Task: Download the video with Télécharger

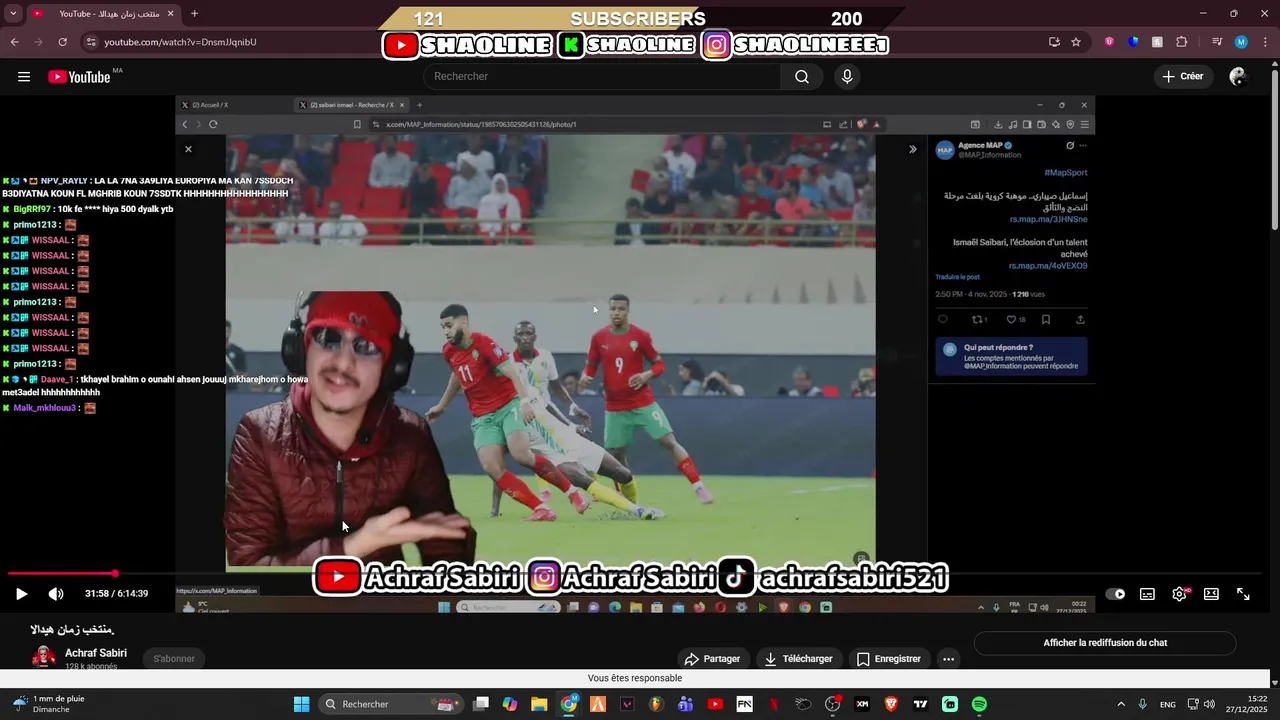Action: pyautogui.click(x=798, y=659)
